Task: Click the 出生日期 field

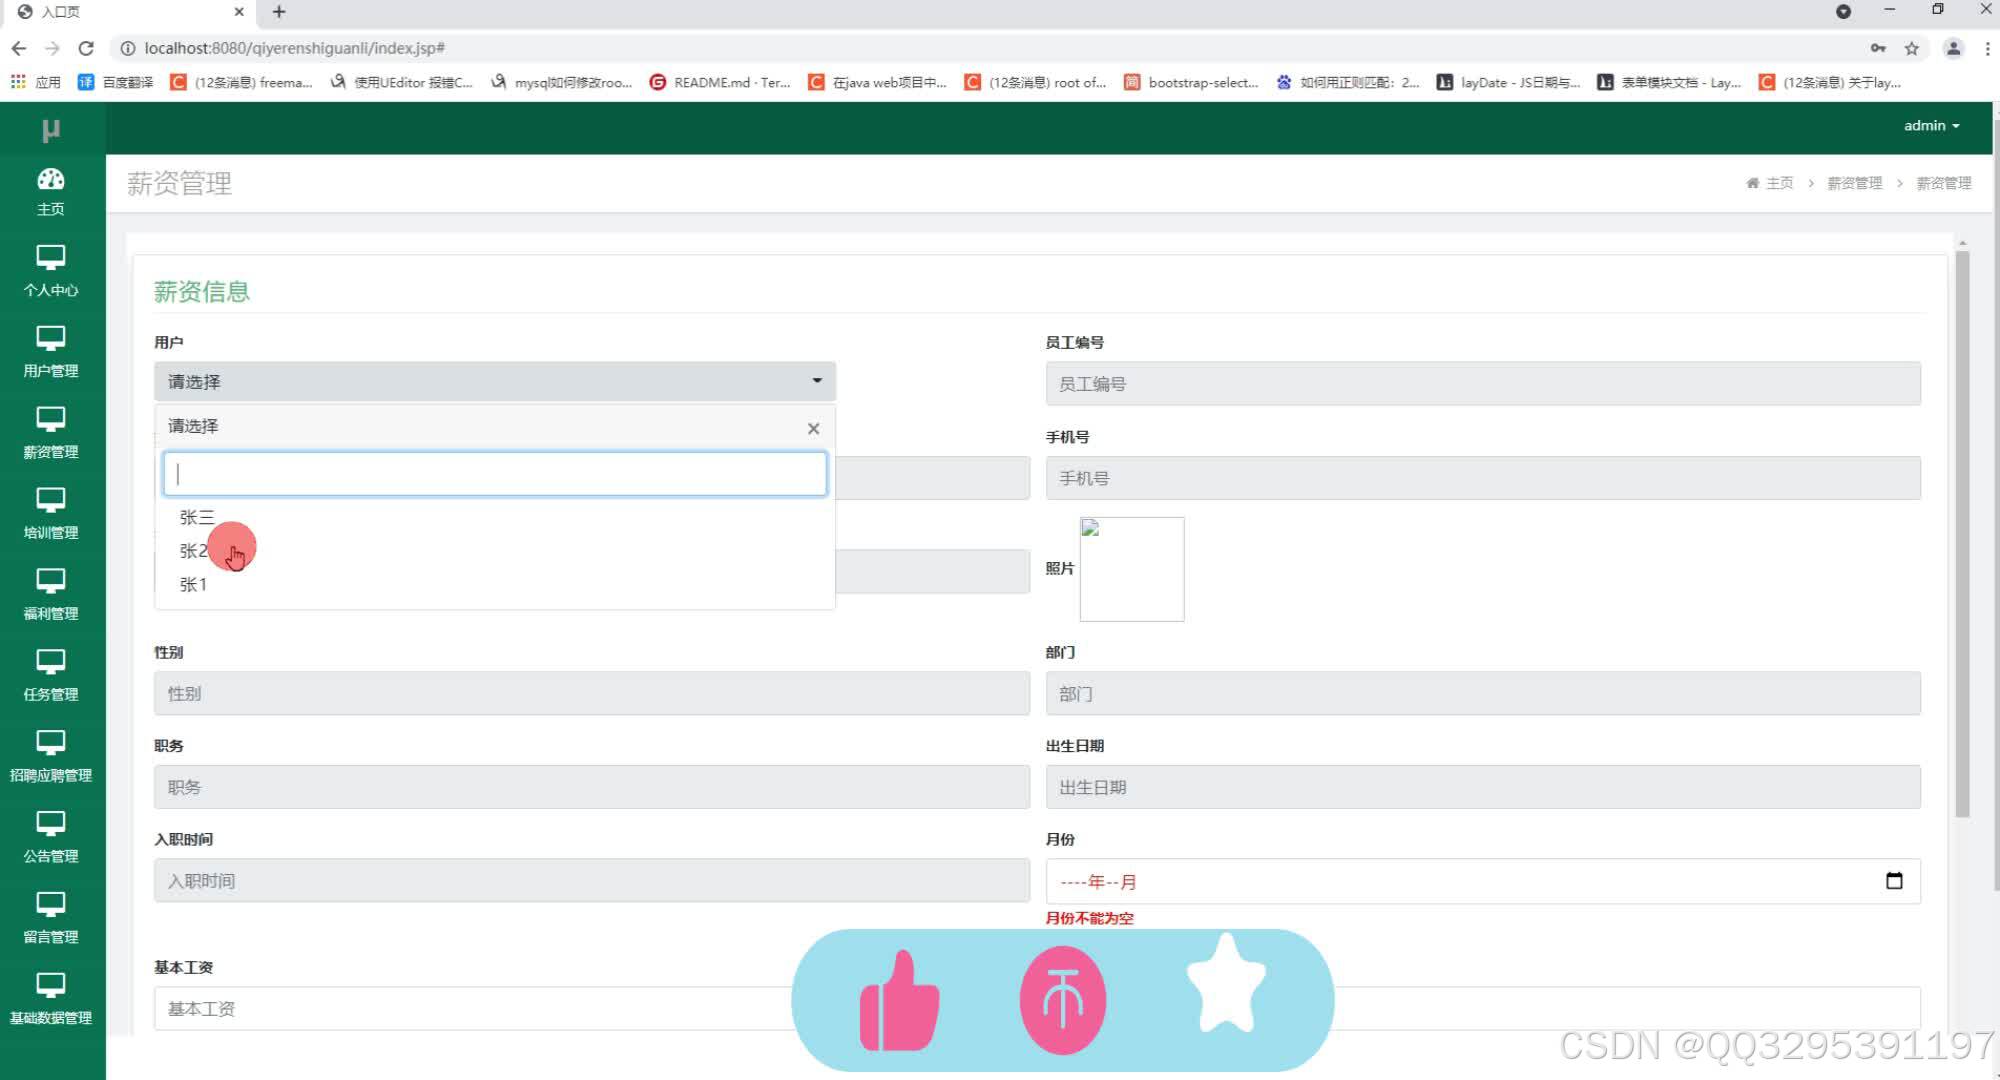Action: (1483, 787)
